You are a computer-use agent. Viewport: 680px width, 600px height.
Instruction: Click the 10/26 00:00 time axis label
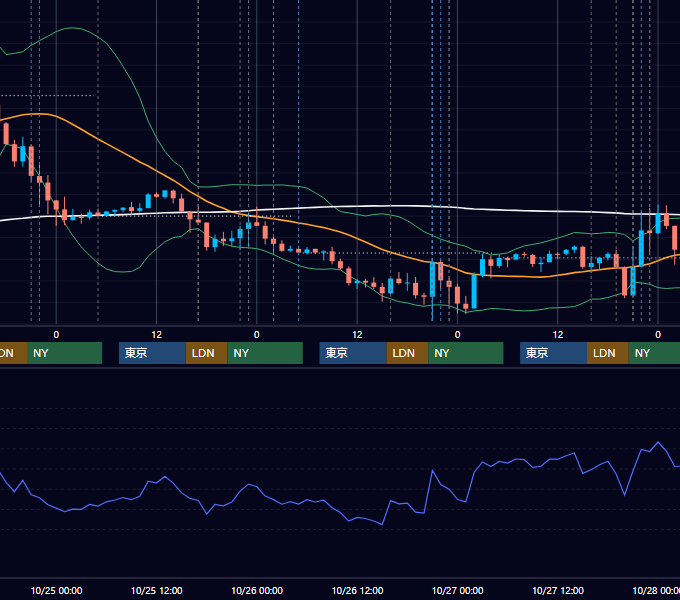[257, 590]
